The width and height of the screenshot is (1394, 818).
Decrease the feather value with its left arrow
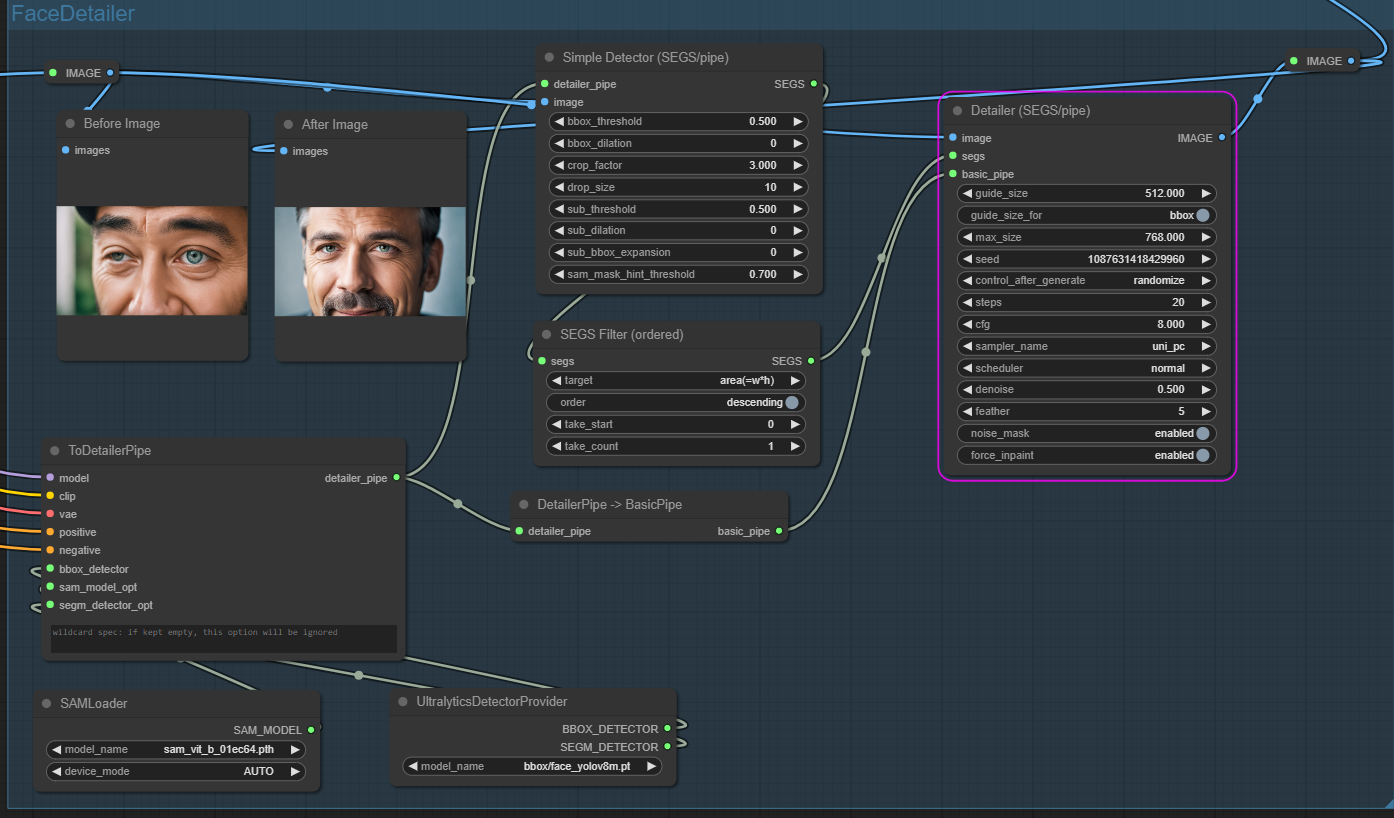coord(966,411)
